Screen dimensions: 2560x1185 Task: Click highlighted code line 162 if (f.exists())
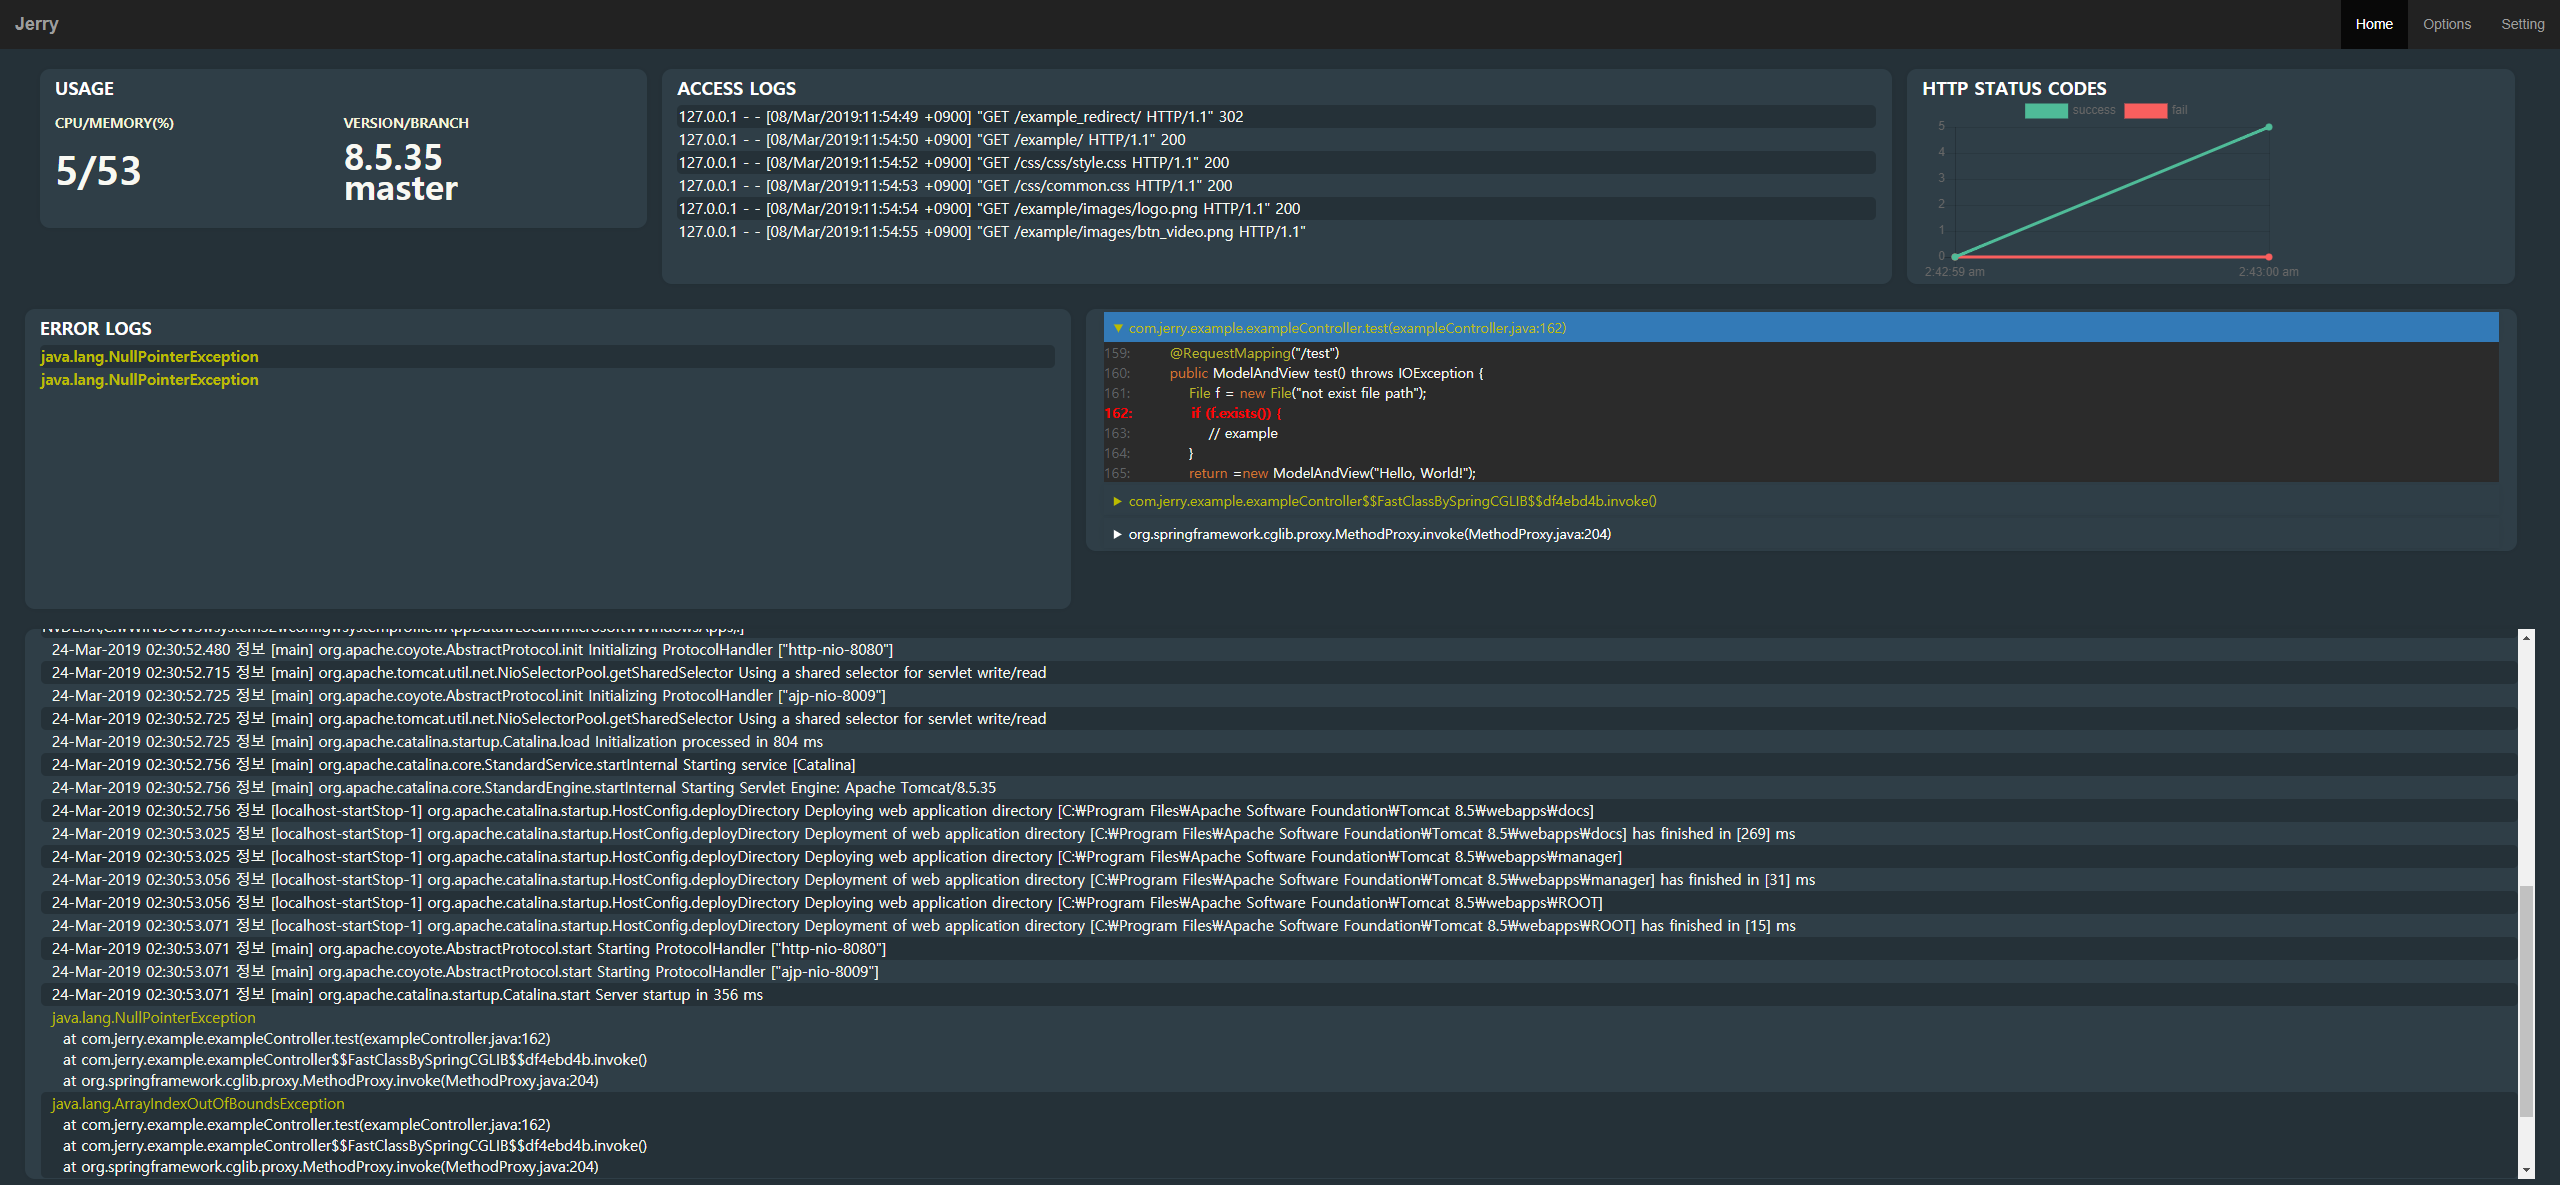(x=1801, y=413)
